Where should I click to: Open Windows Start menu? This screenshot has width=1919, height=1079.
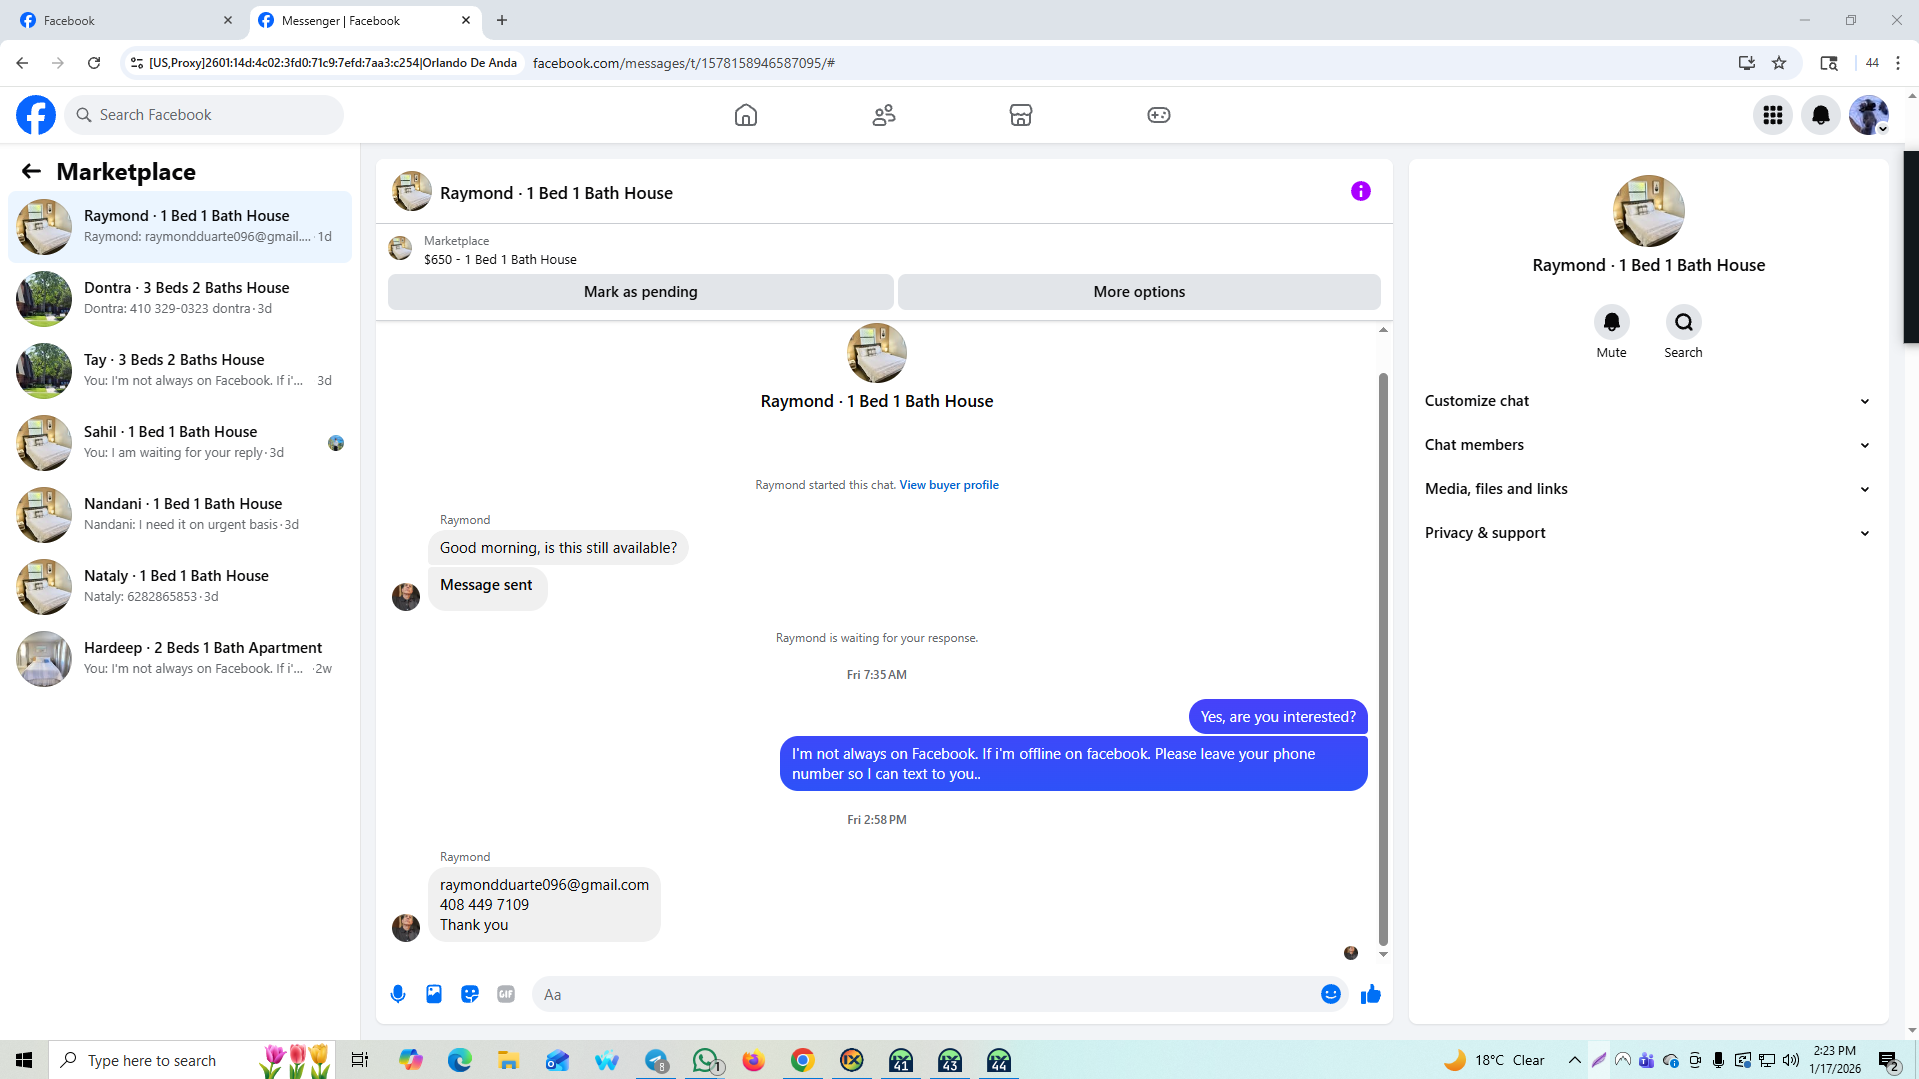(x=24, y=1060)
